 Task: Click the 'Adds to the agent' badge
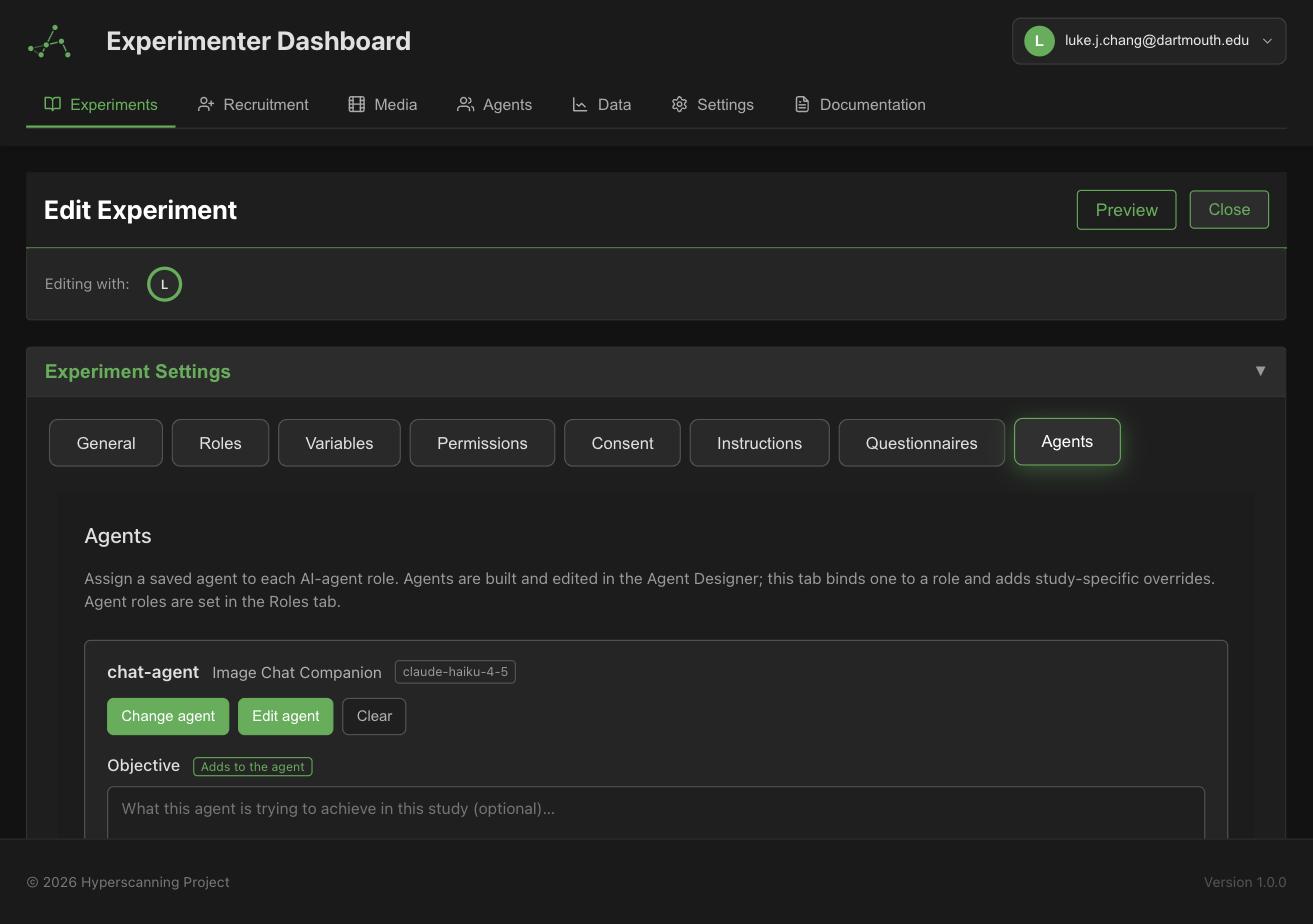[253, 766]
